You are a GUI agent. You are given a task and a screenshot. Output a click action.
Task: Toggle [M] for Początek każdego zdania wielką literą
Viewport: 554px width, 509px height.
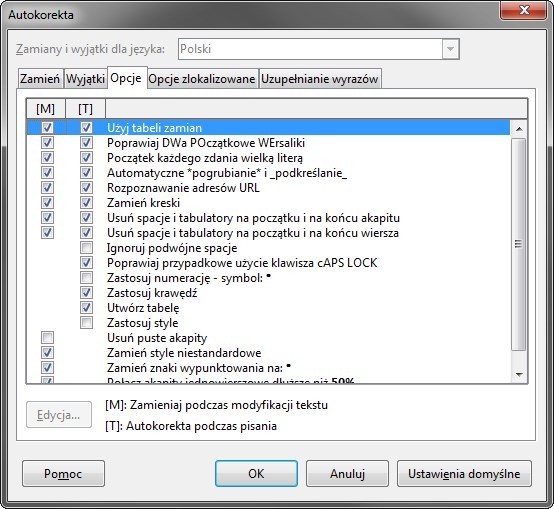pyautogui.click(x=47, y=158)
